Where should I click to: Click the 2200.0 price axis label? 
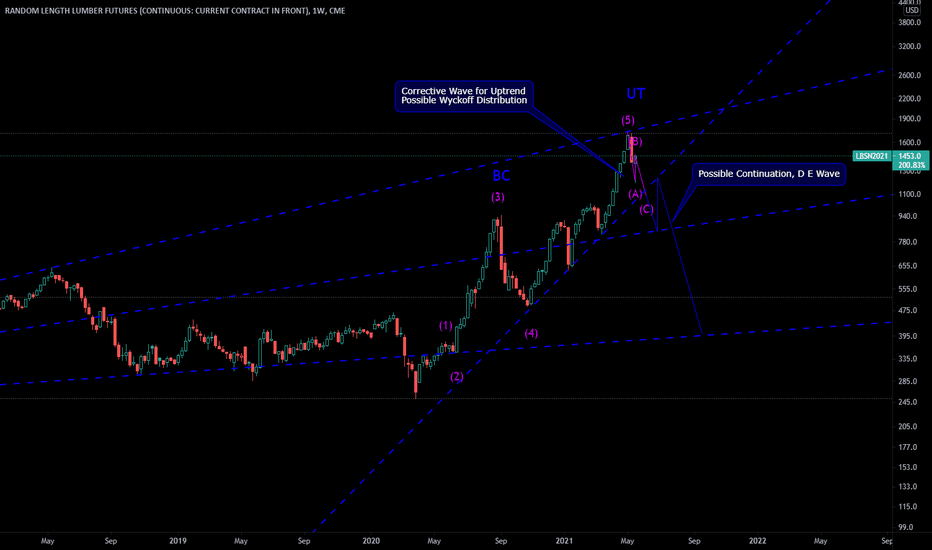[x=910, y=99]
